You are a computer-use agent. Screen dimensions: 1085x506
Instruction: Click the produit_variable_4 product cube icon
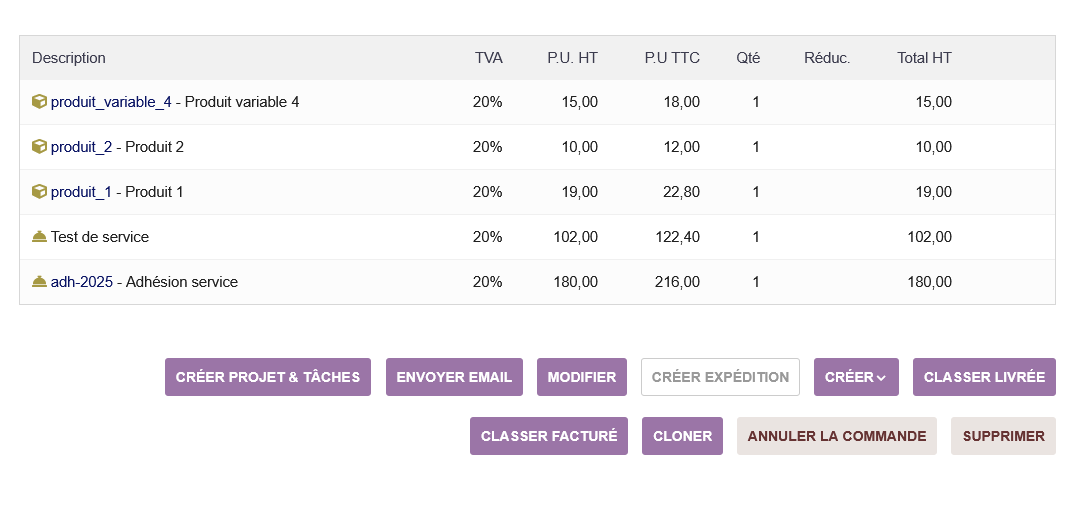pyautogui.click(x=39, y=101)
